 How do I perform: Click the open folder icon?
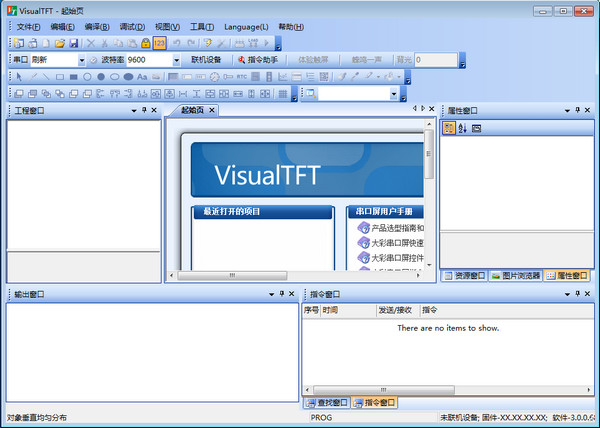click(x=59, y=43)
